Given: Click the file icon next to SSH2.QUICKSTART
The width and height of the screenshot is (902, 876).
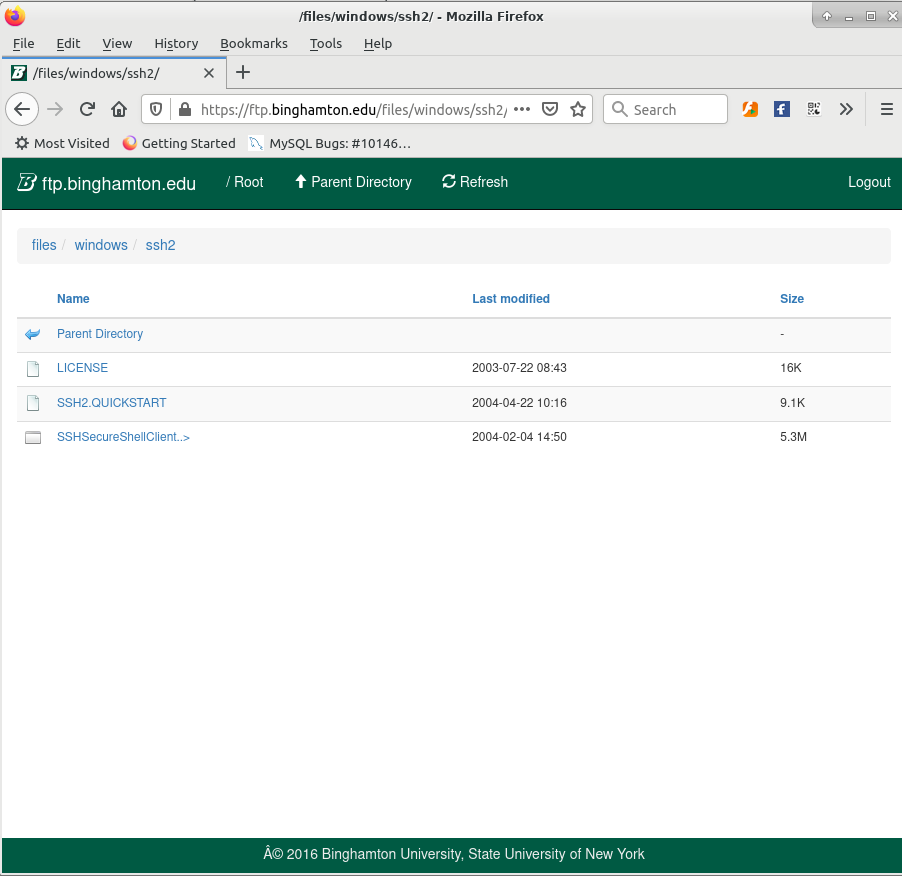Looking at the screenshot, I should pyautogui.click(x=33, y=403).
